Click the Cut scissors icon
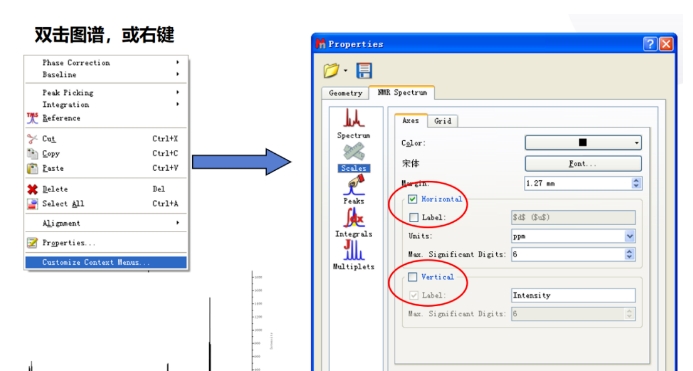 point(32,139)
